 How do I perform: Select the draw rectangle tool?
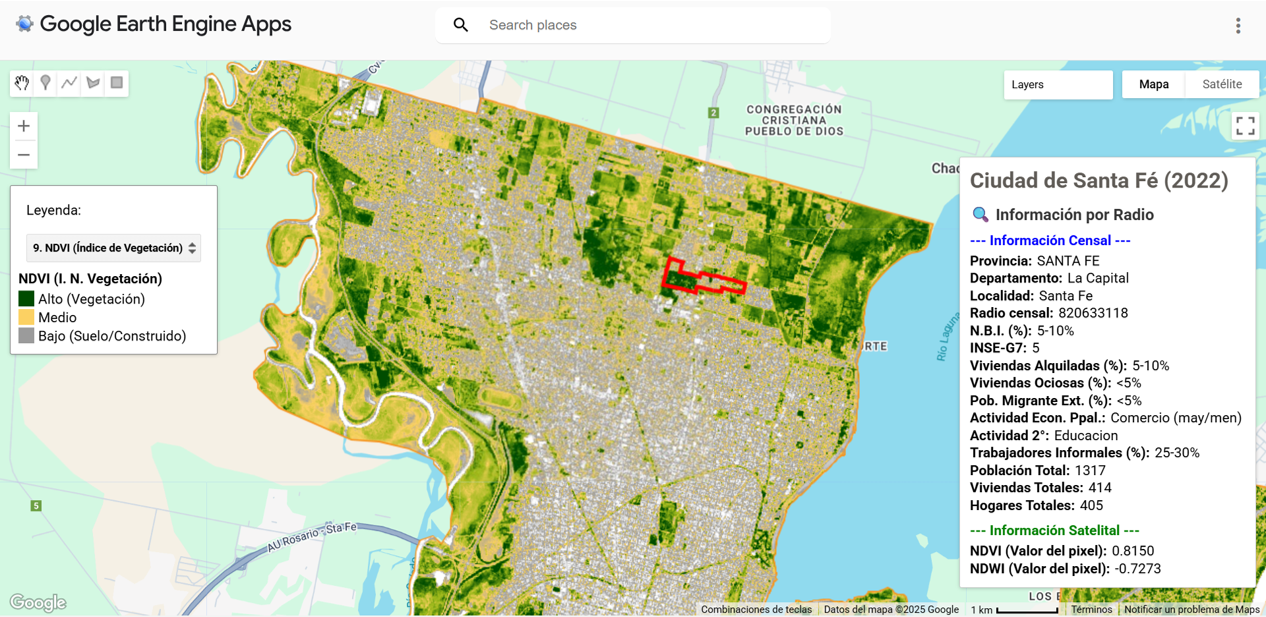pos(117,83)
